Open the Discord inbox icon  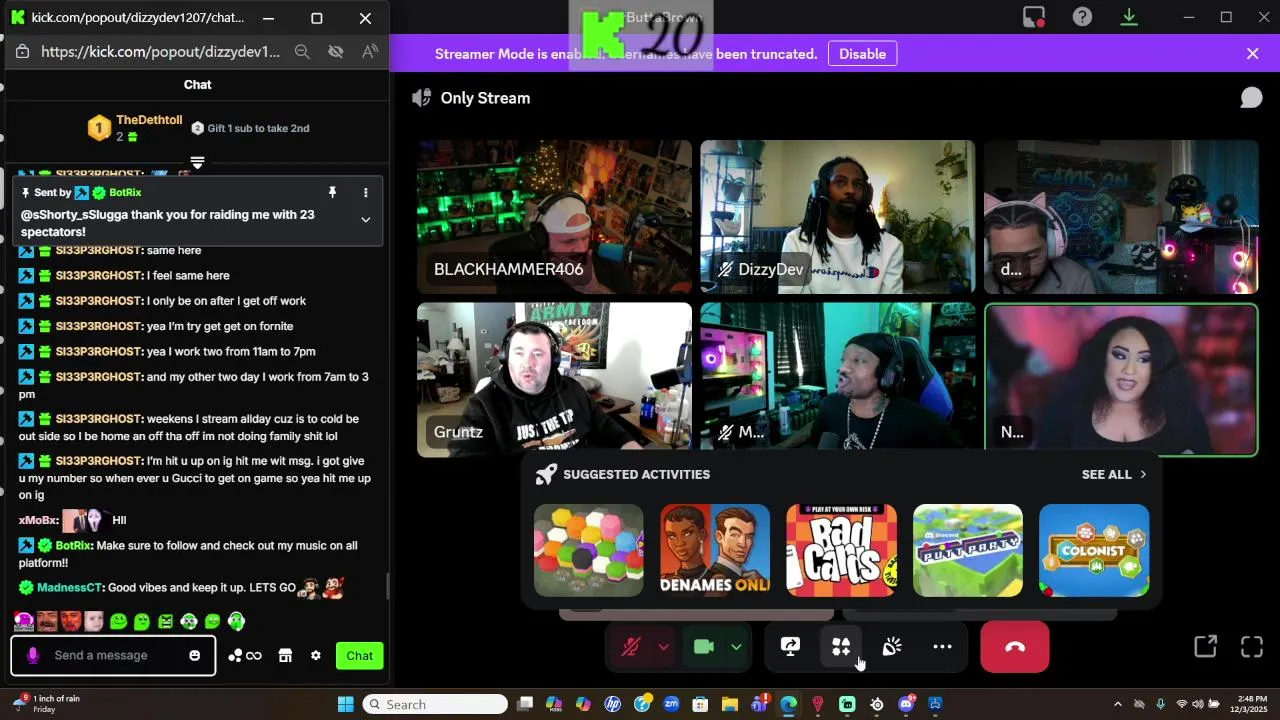point(1034,17)
